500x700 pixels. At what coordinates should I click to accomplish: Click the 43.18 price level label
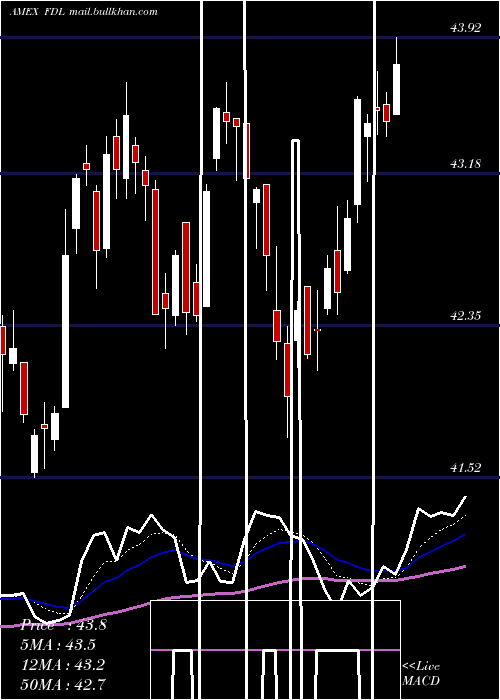(x=466, y=164)
